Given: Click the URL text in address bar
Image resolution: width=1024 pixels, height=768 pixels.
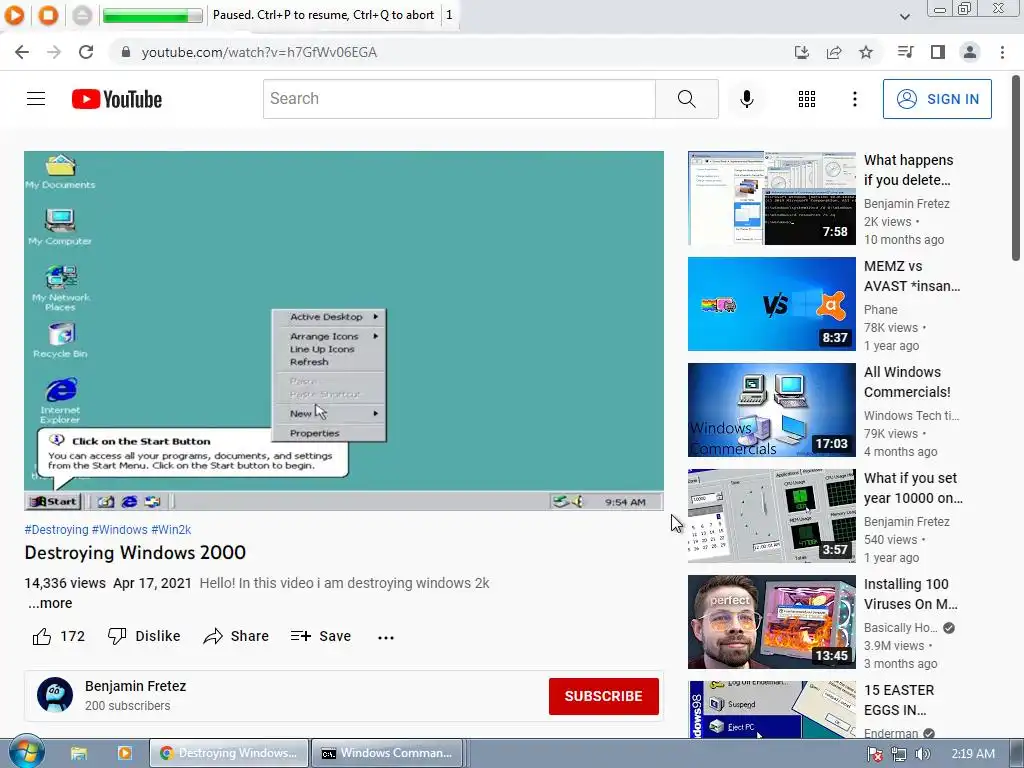Looking at the screenshot, I should (259, 52).
